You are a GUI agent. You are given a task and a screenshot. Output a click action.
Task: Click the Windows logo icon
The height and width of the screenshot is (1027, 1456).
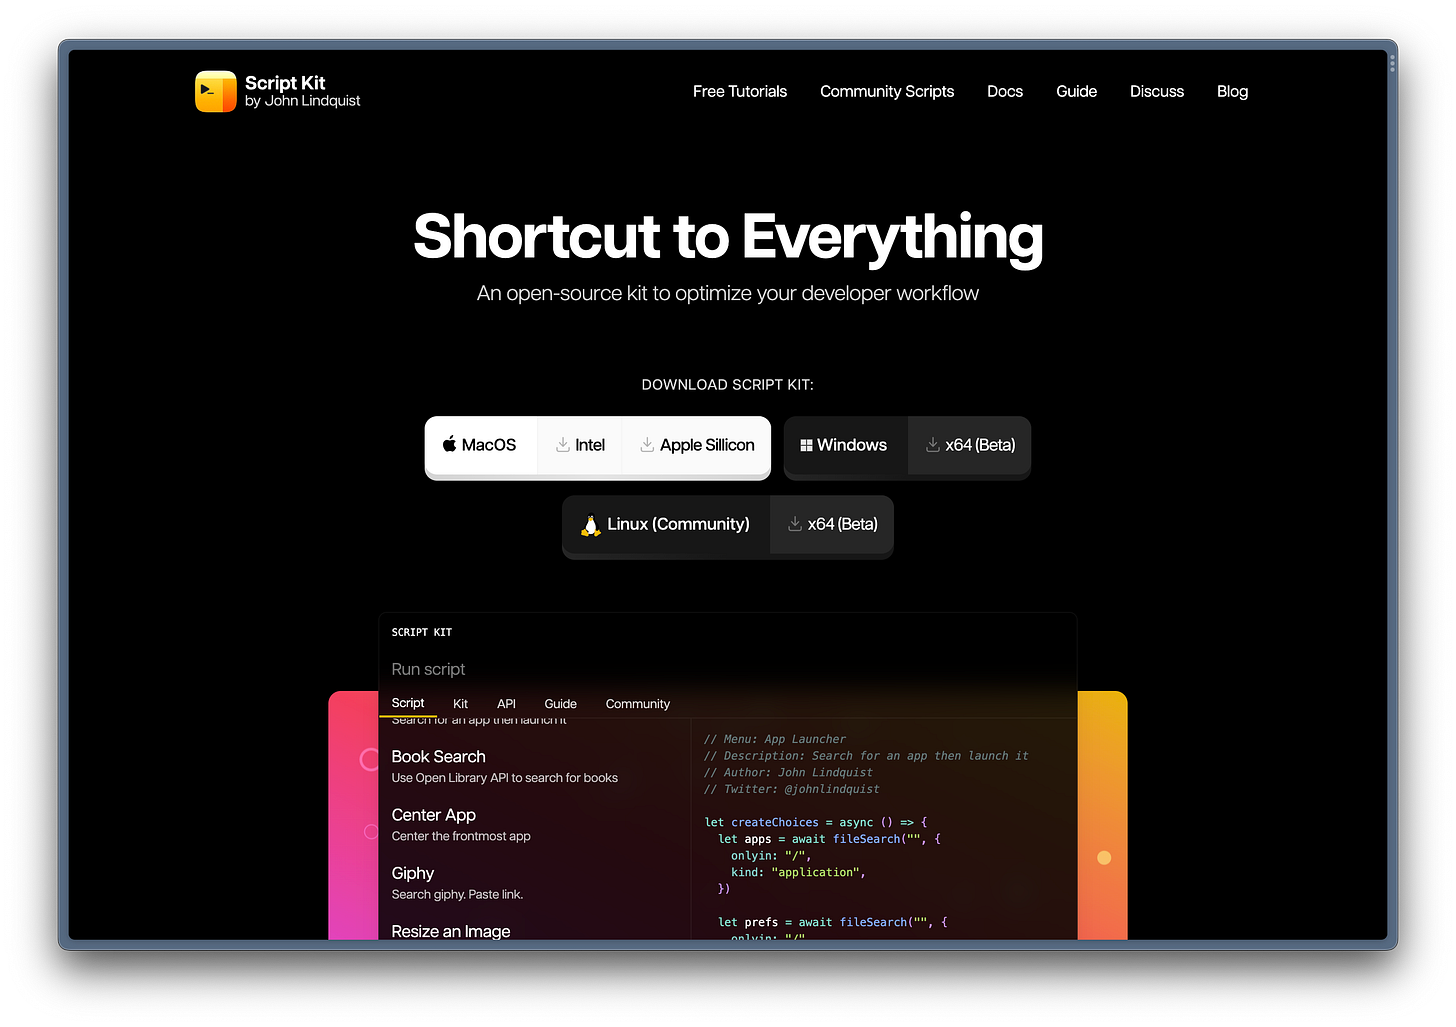(x=806, y=445)
